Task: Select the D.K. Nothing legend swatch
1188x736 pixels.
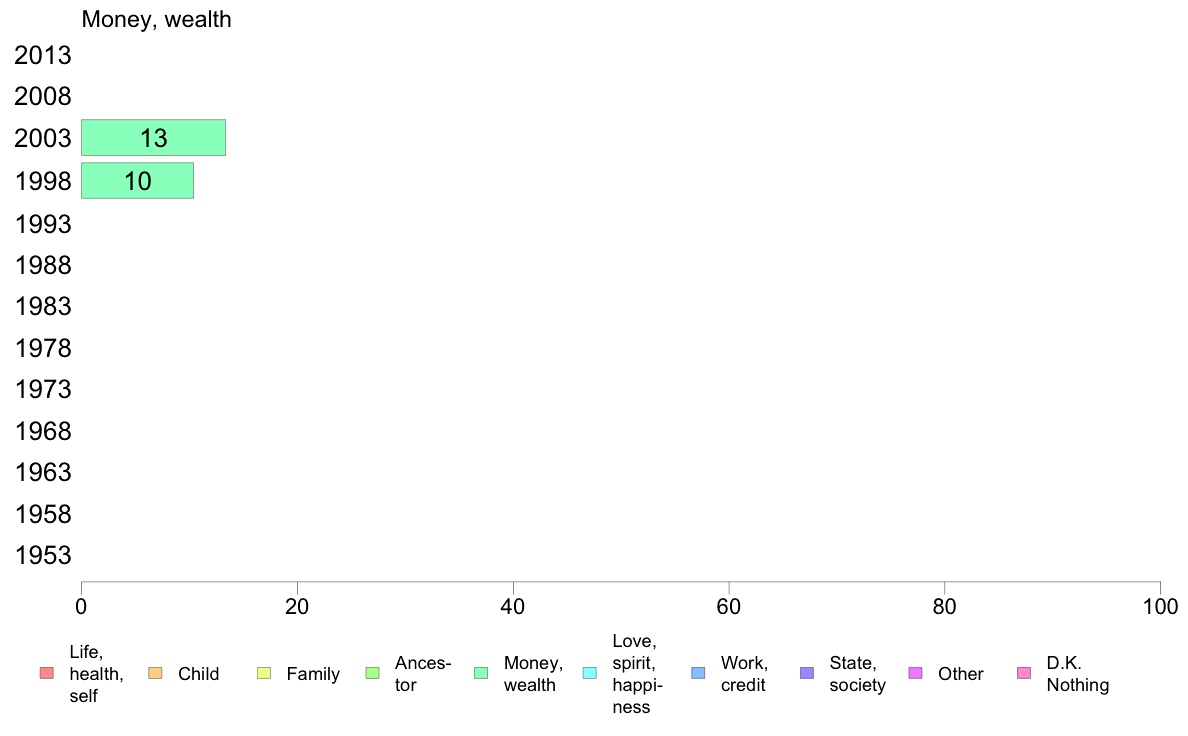Action: (1024, 673)
